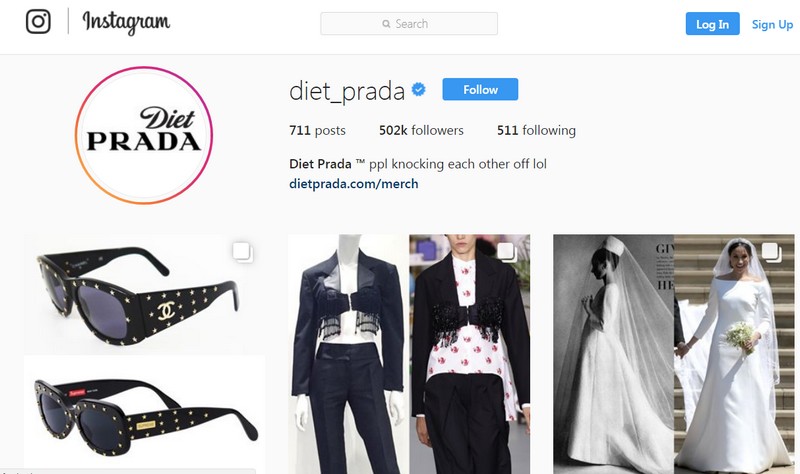Open the dietprada.com/merch link
This screenshot has width=800, height=474.
(x=354, y=184)
